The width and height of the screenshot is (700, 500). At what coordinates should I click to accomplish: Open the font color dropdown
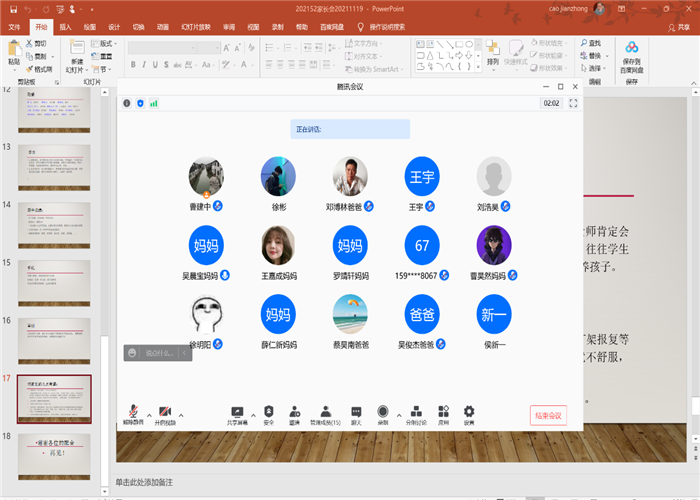(253, 65)
